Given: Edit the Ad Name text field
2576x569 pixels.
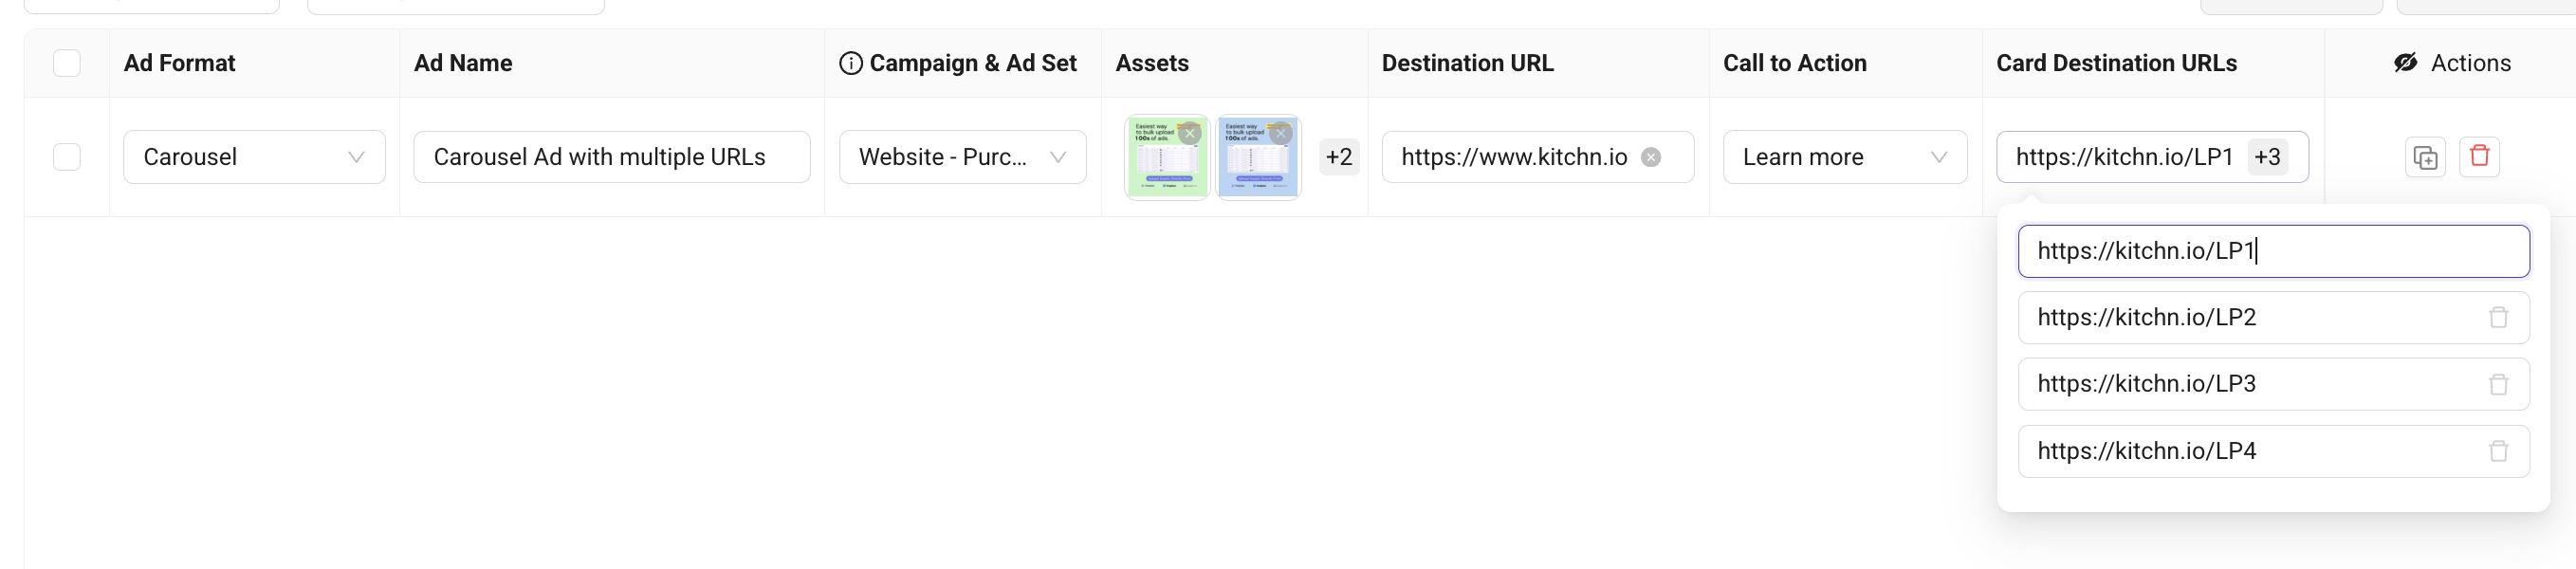Looking at the screenshot, I should click(611, 157).
